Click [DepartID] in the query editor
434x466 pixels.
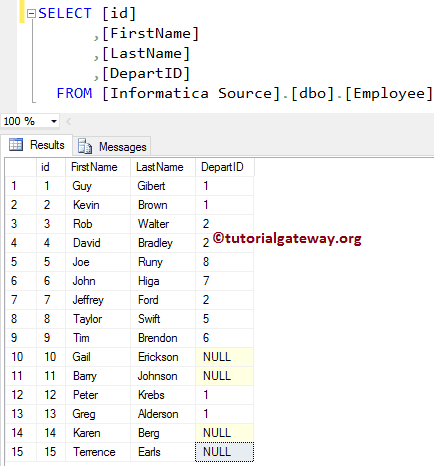(x=146, y=73)
